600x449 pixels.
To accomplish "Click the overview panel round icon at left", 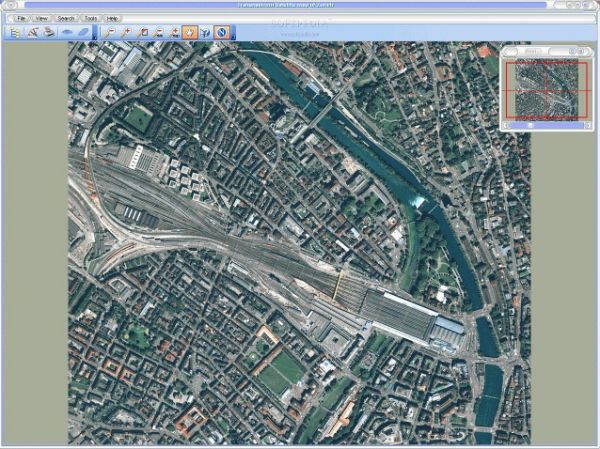I will pyautogui.click(x=510, y=51).
